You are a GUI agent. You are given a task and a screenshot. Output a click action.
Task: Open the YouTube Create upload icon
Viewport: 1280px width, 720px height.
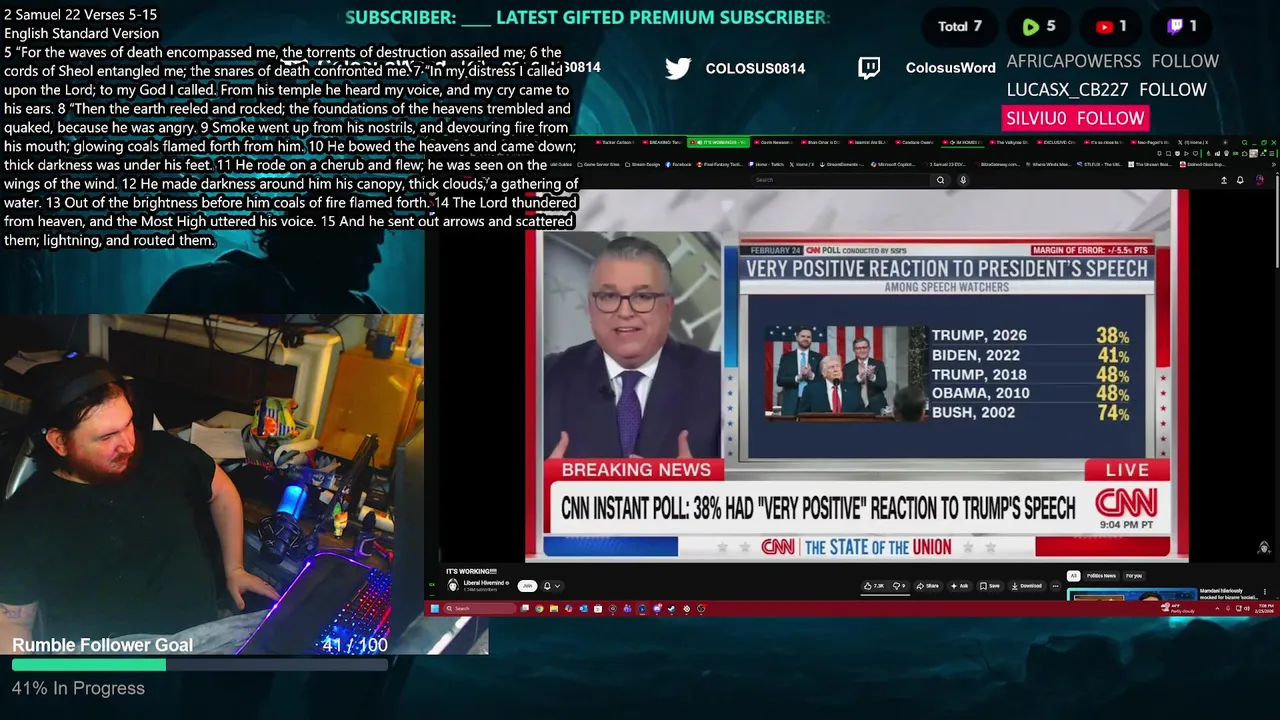pos(1224,180)
